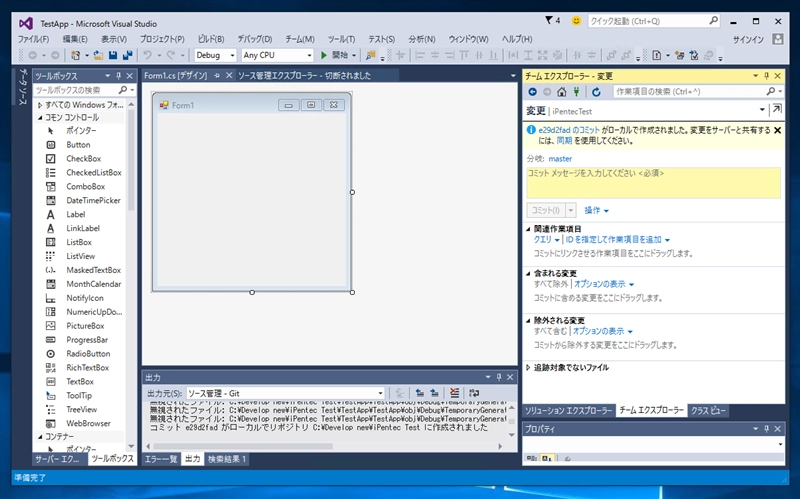The image size is (800, 499).
Task: Click the Save All toolbar icon
Action: (128, 55)
